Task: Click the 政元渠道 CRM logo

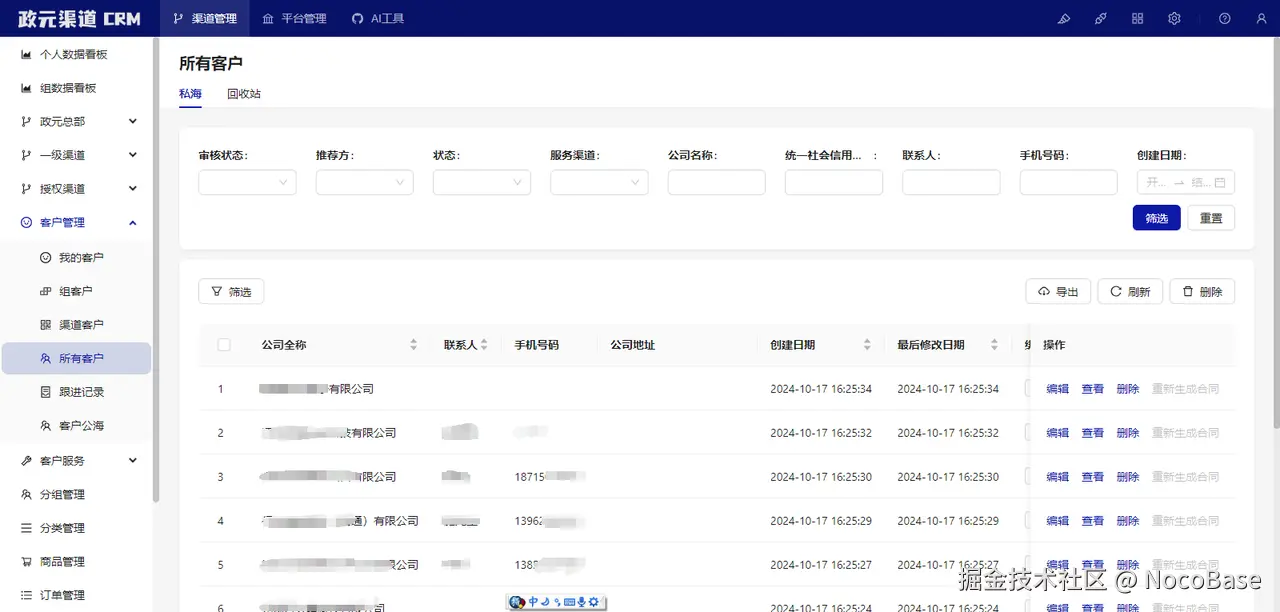Action: tap(79, 19)
